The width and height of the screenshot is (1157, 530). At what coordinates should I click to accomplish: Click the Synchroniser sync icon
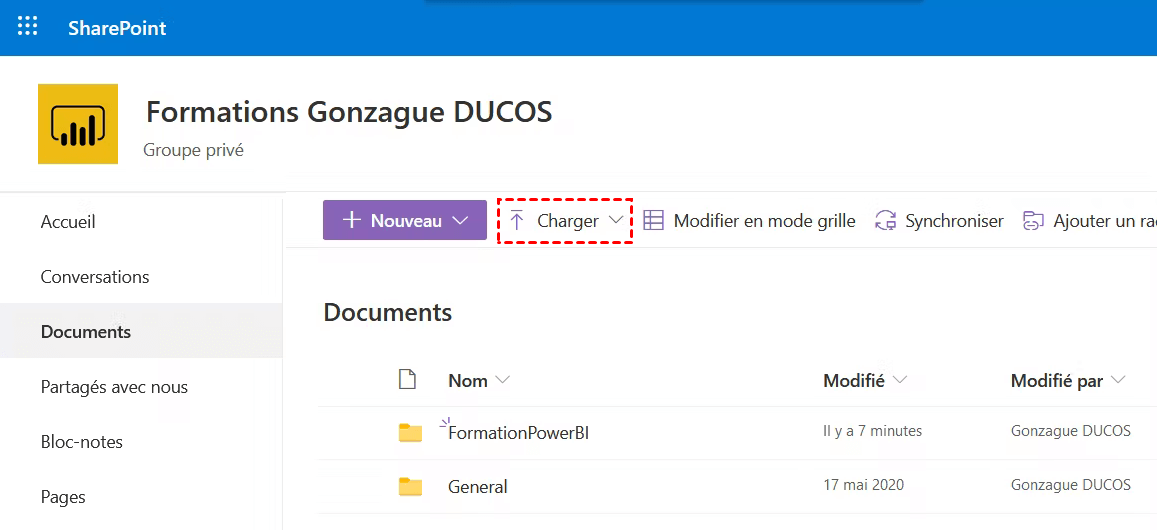[885, 221]
